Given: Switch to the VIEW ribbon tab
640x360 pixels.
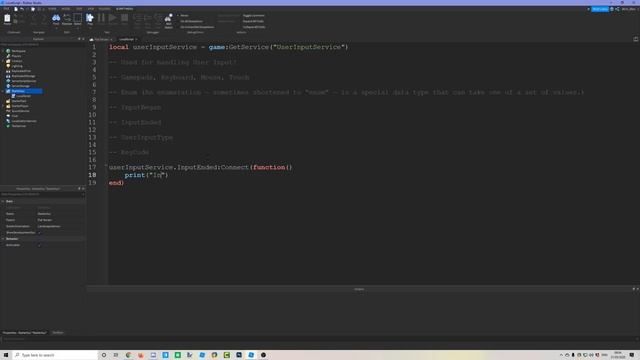Looking at the screenshot, I should coord(91,9).
